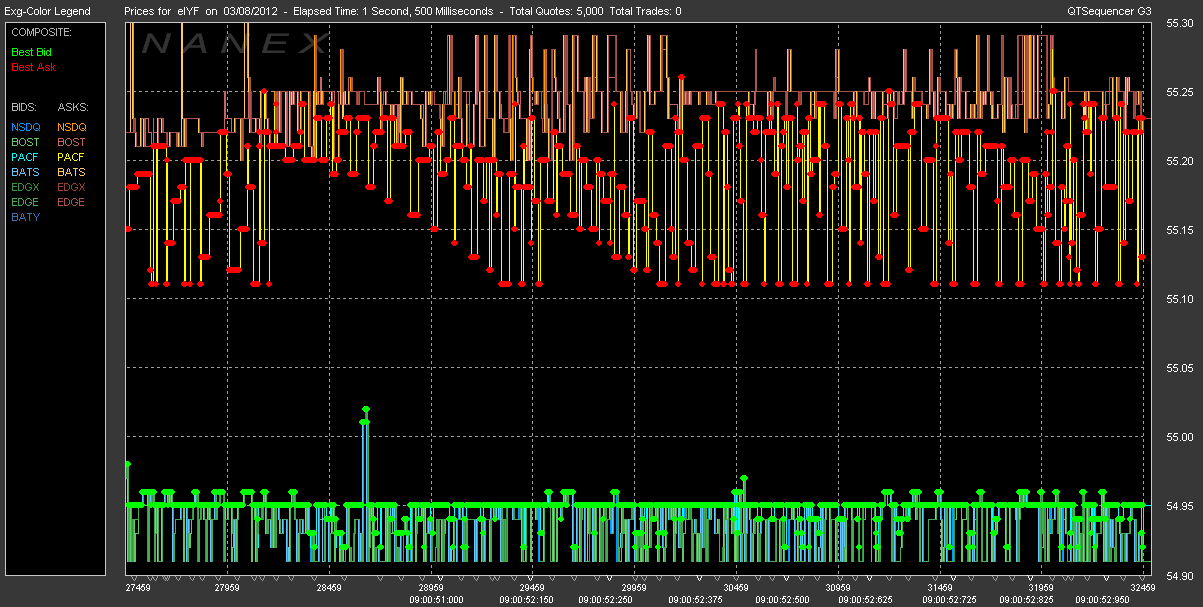Click the 55.05 price axis label
Viewport: 1203px width, 607px height.
tap(1181, 368)
